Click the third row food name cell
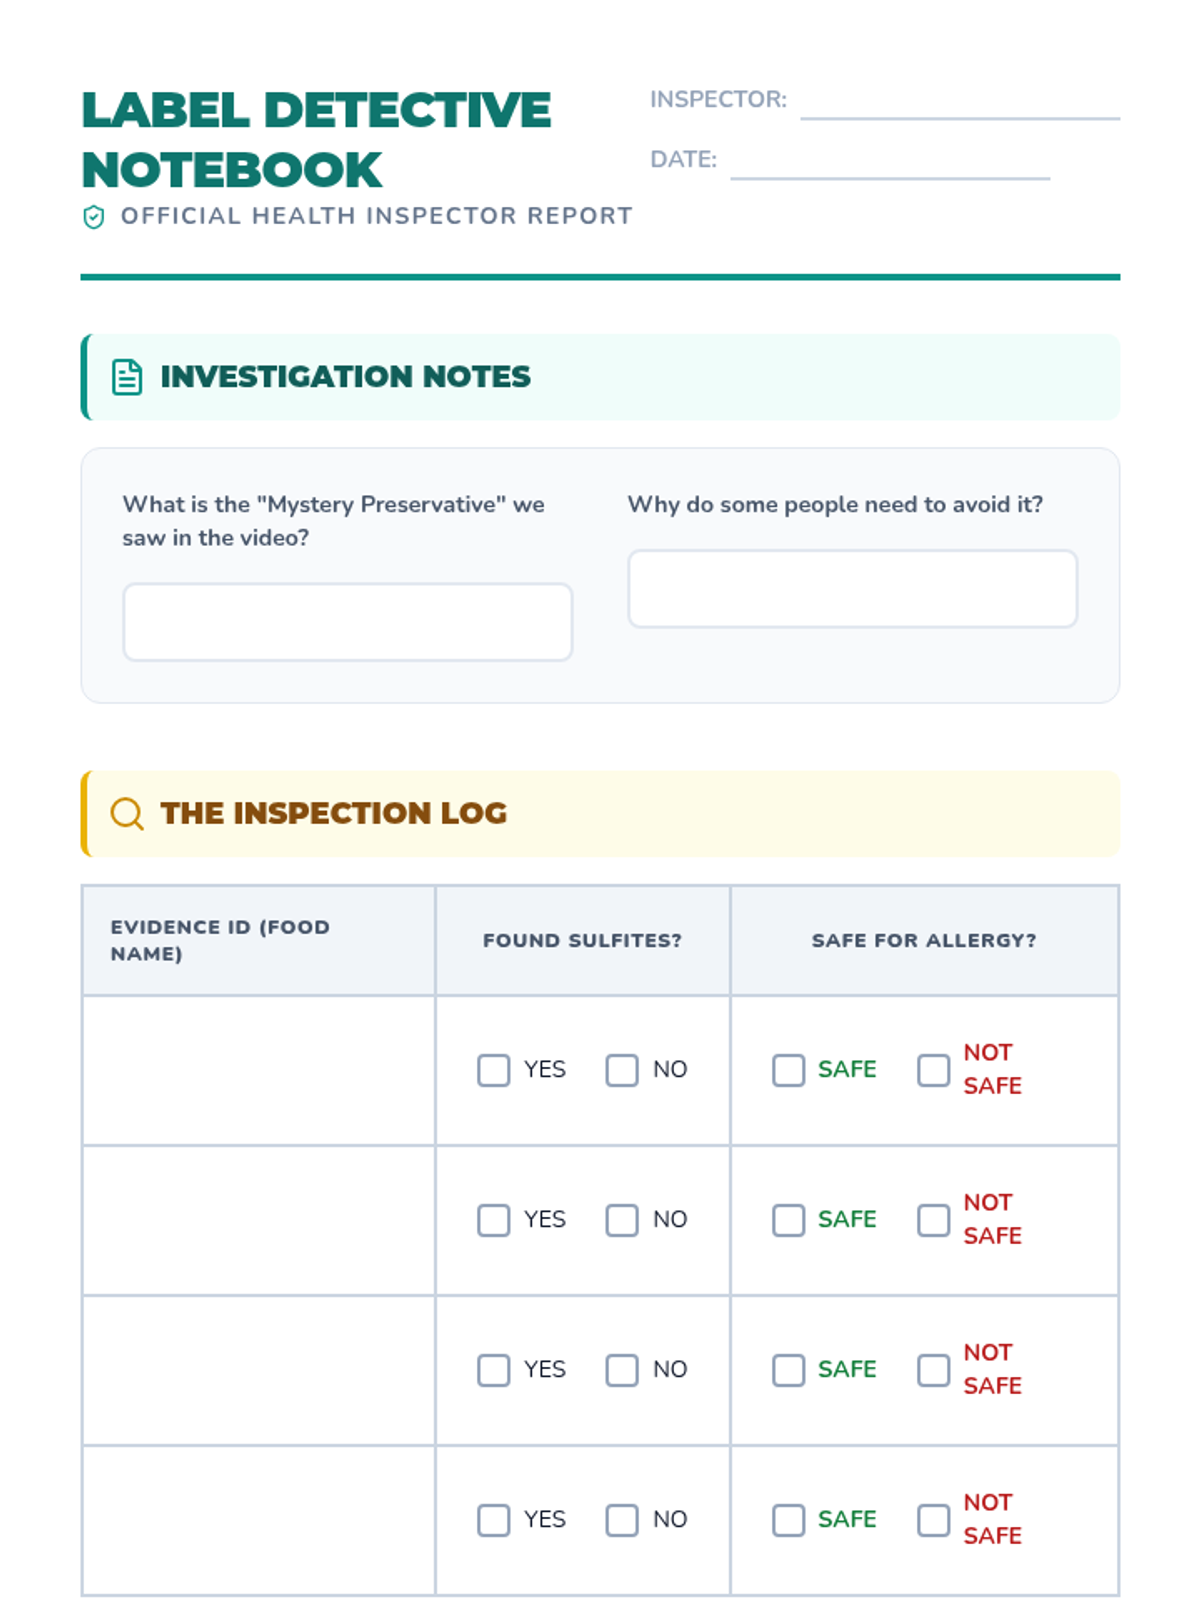 click(x=259, y=1370)
